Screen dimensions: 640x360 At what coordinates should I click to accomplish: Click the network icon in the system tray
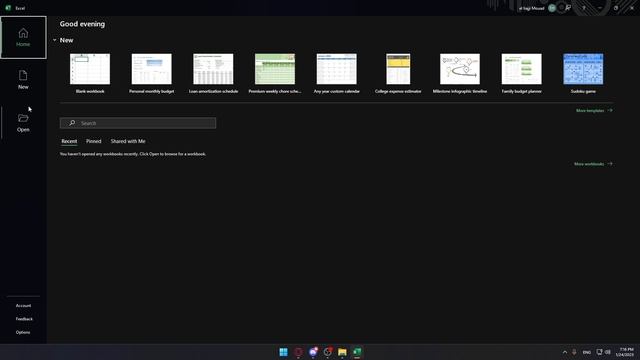(x=599, y=352)
